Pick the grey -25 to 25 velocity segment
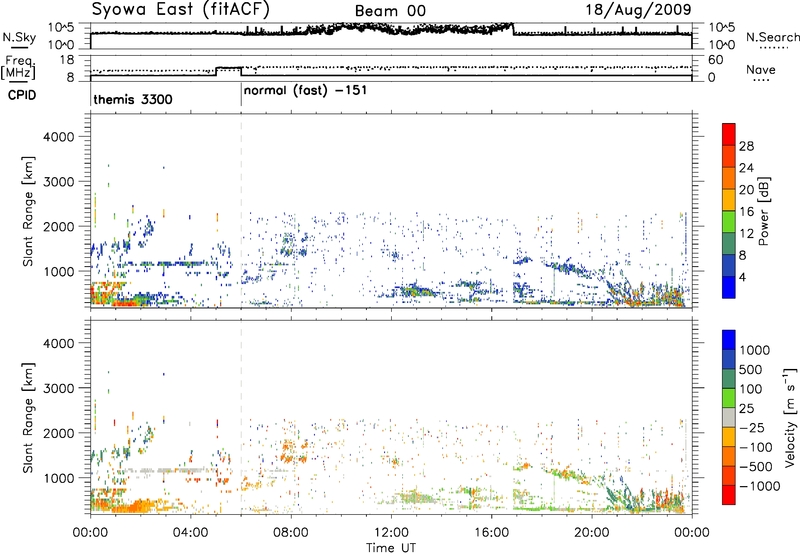 (x=729, y=417)
